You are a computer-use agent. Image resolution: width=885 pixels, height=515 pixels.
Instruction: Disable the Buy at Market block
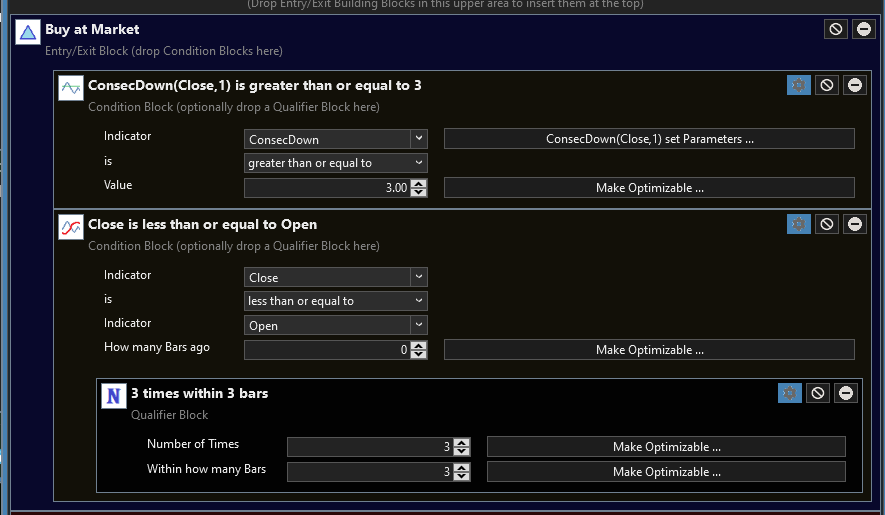coord(836,29)
